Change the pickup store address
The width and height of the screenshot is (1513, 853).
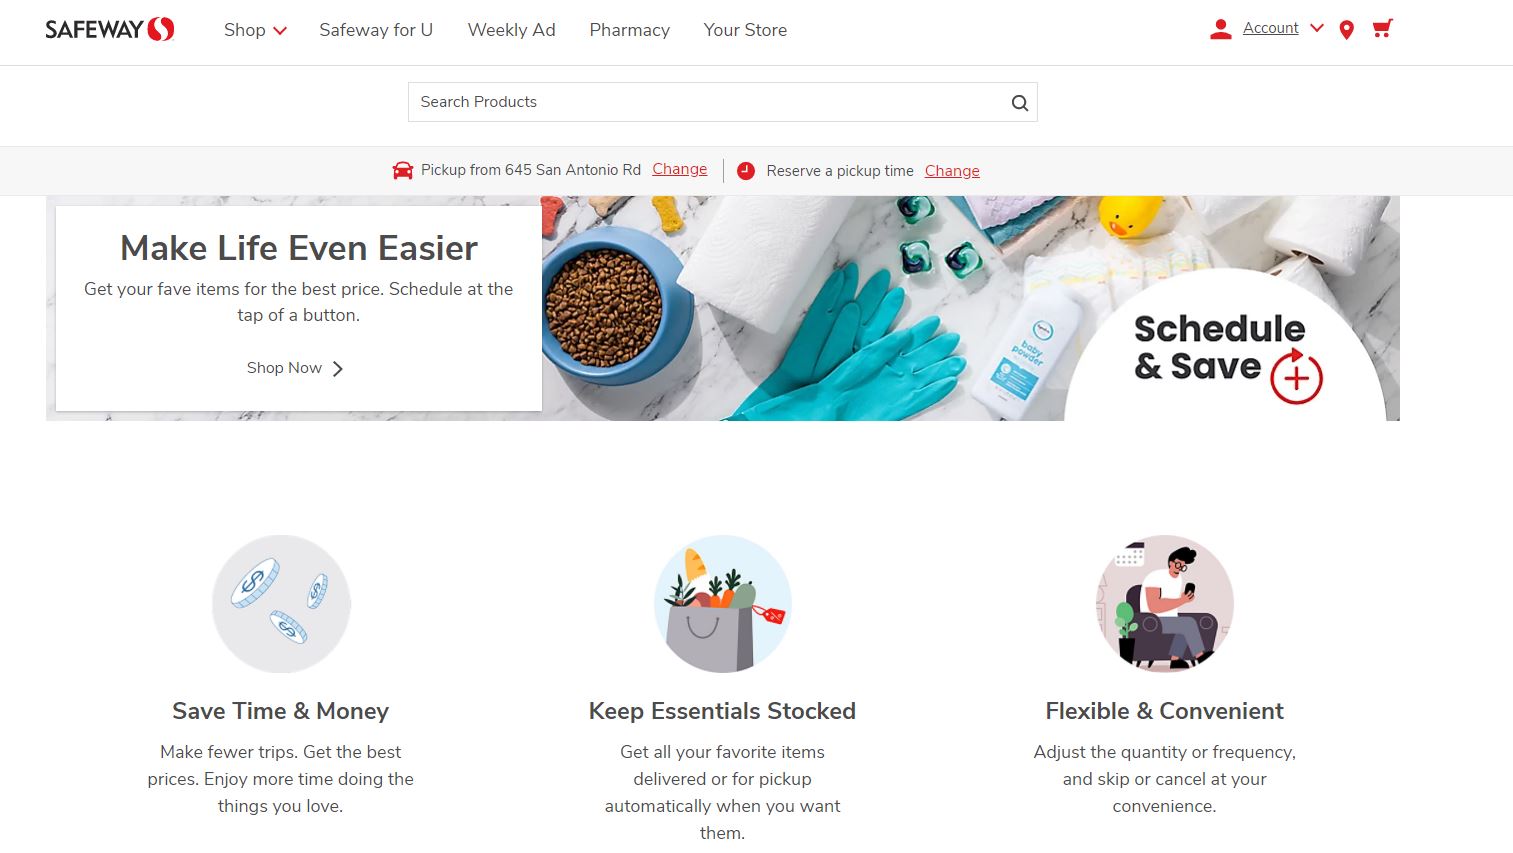(680, 169)
